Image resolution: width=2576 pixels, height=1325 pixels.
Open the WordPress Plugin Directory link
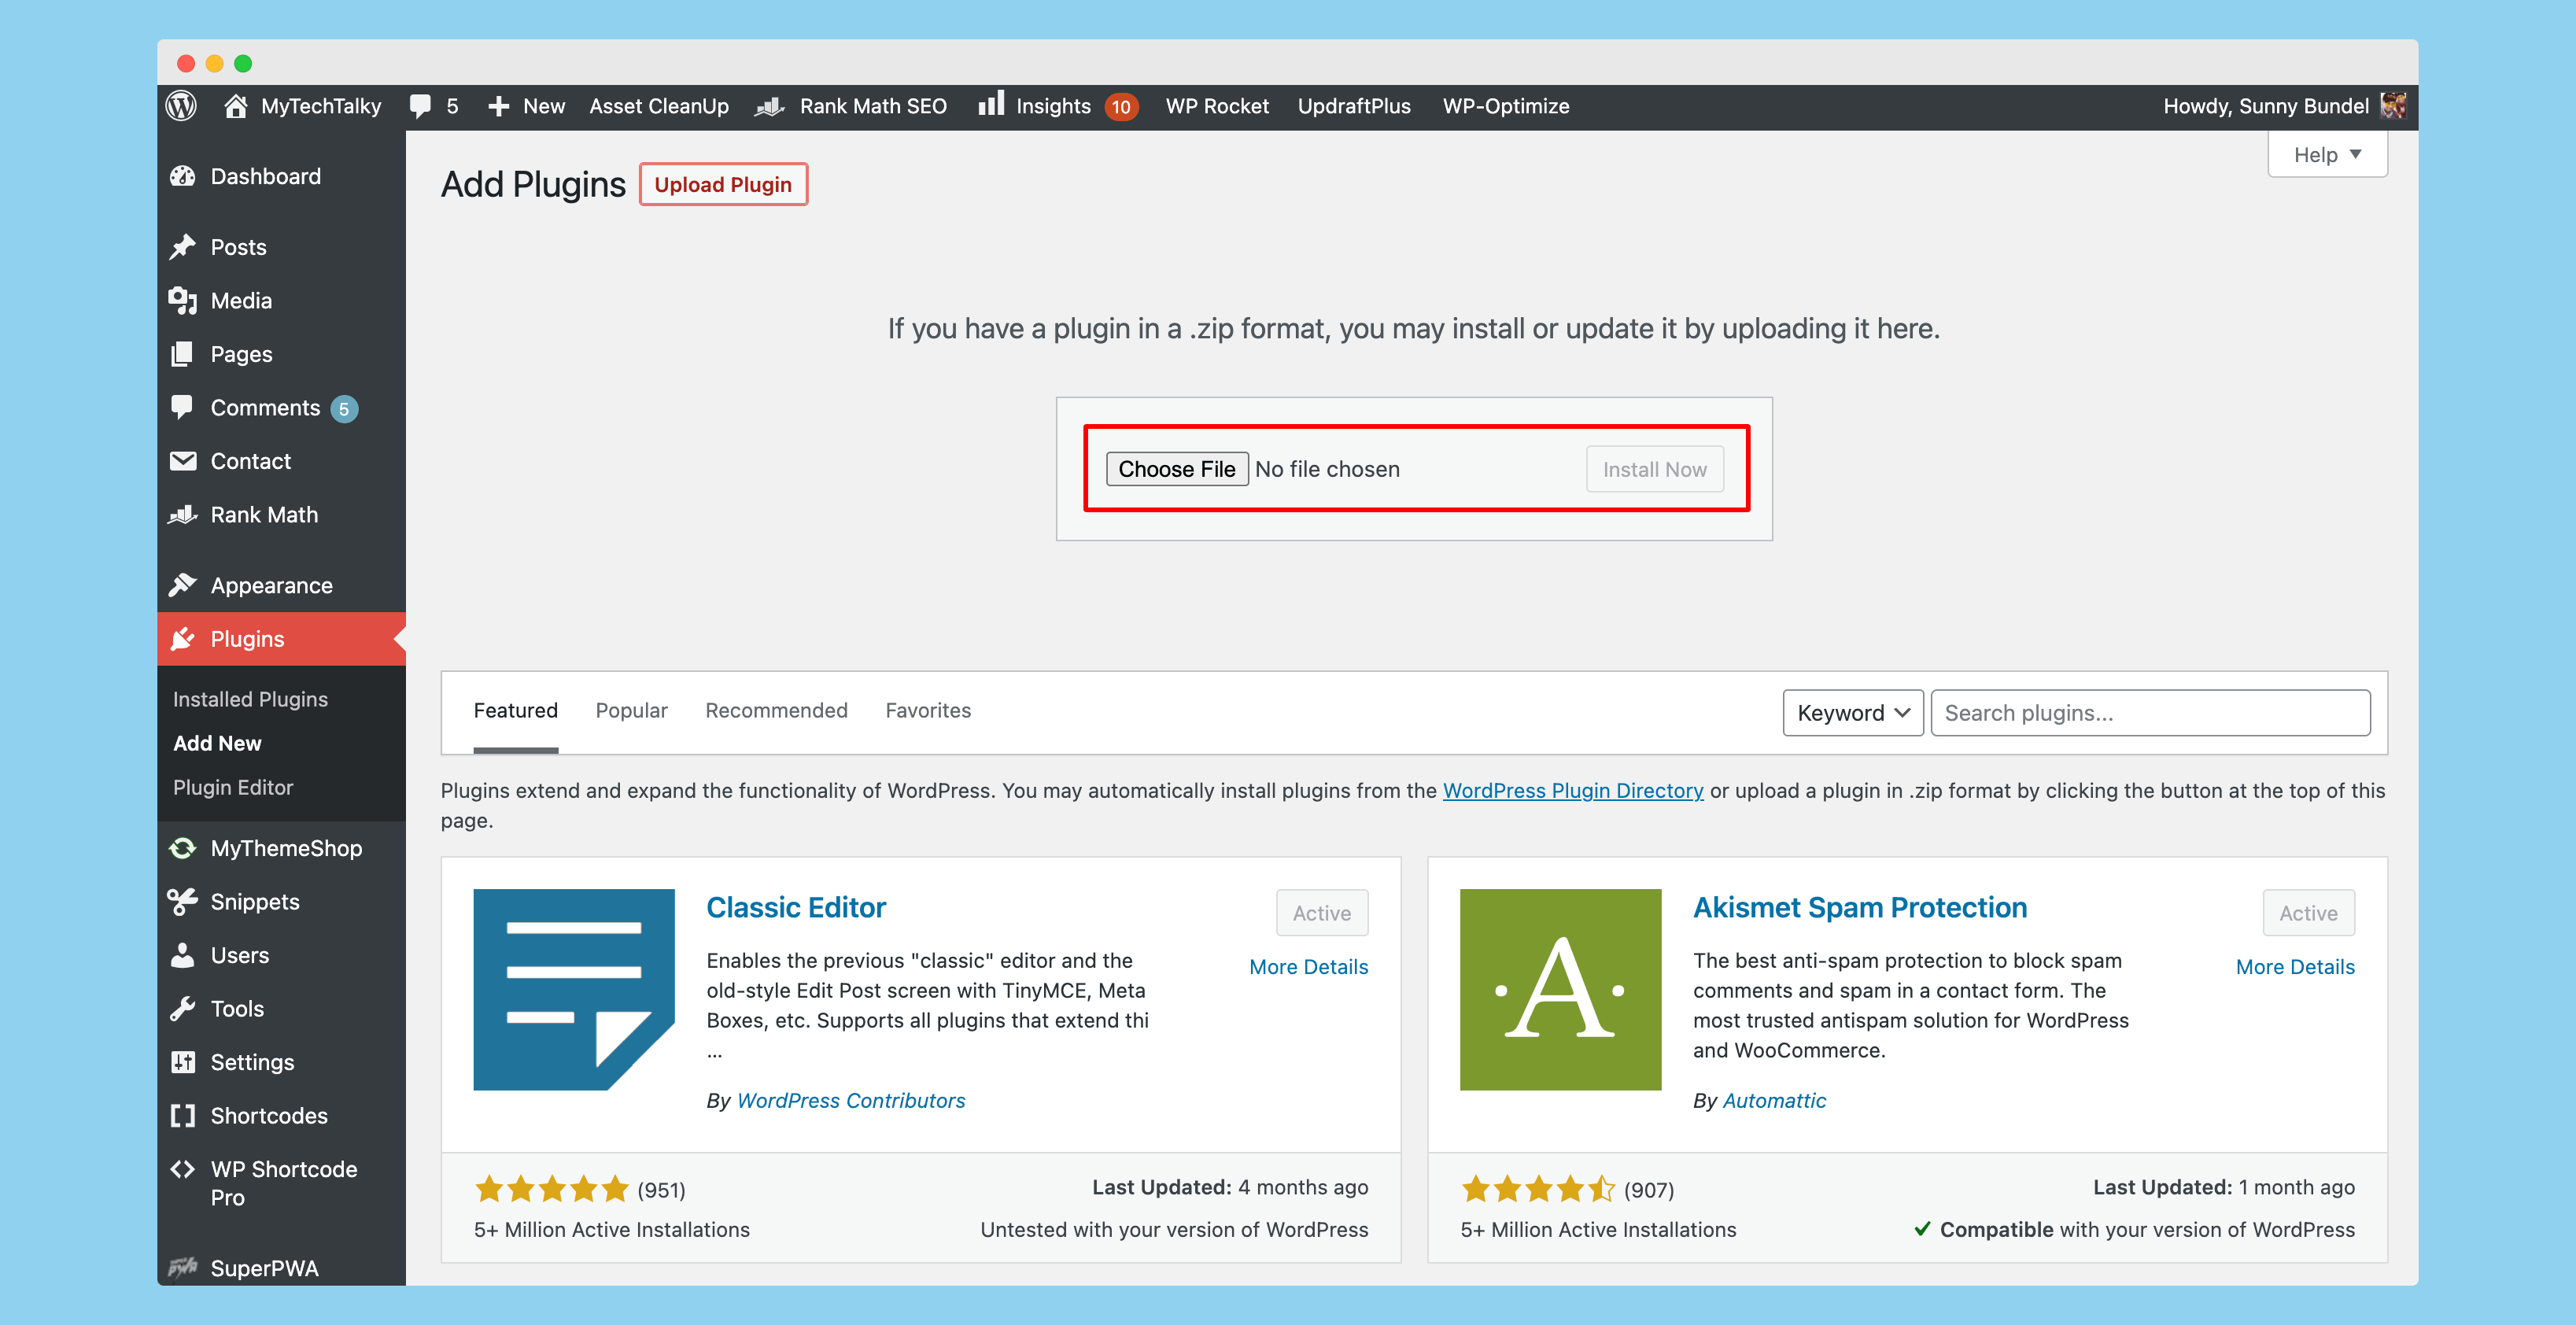coord(1573,790)
